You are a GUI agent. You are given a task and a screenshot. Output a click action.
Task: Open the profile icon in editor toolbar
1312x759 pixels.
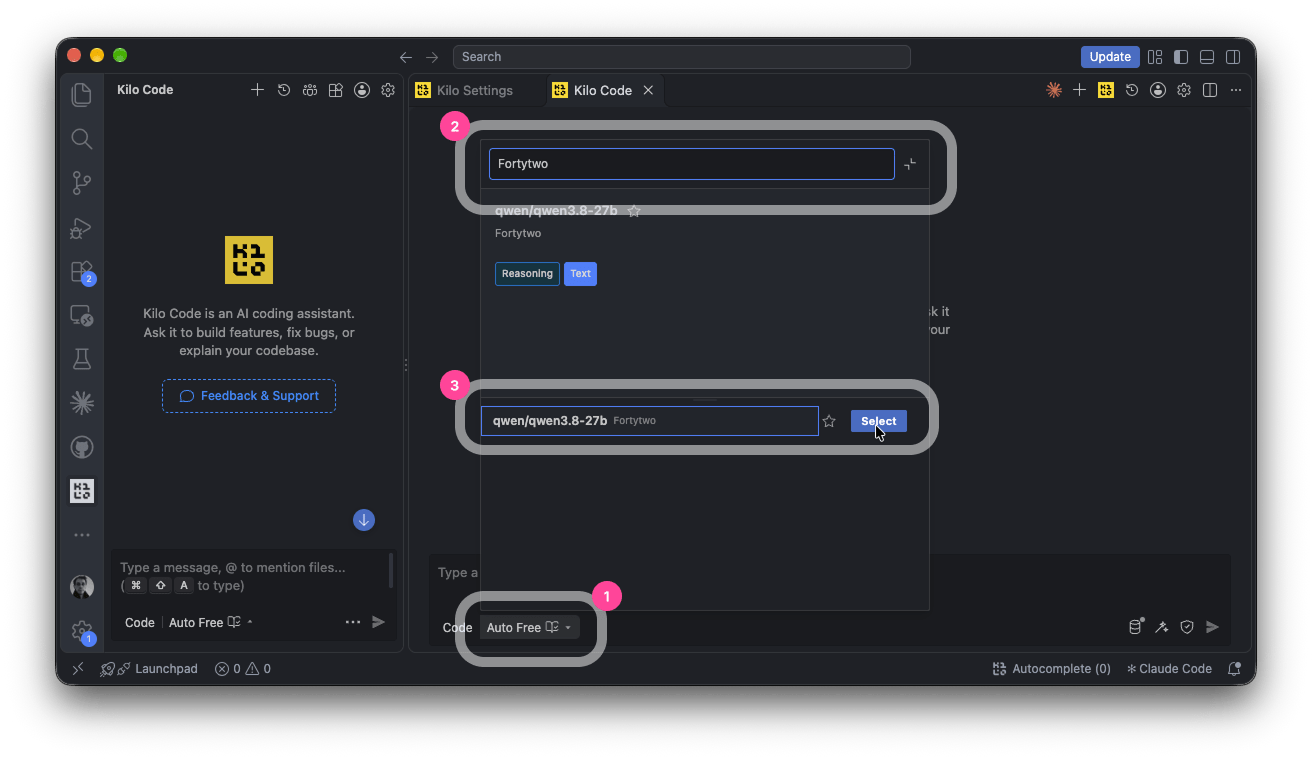(1157, 90)
